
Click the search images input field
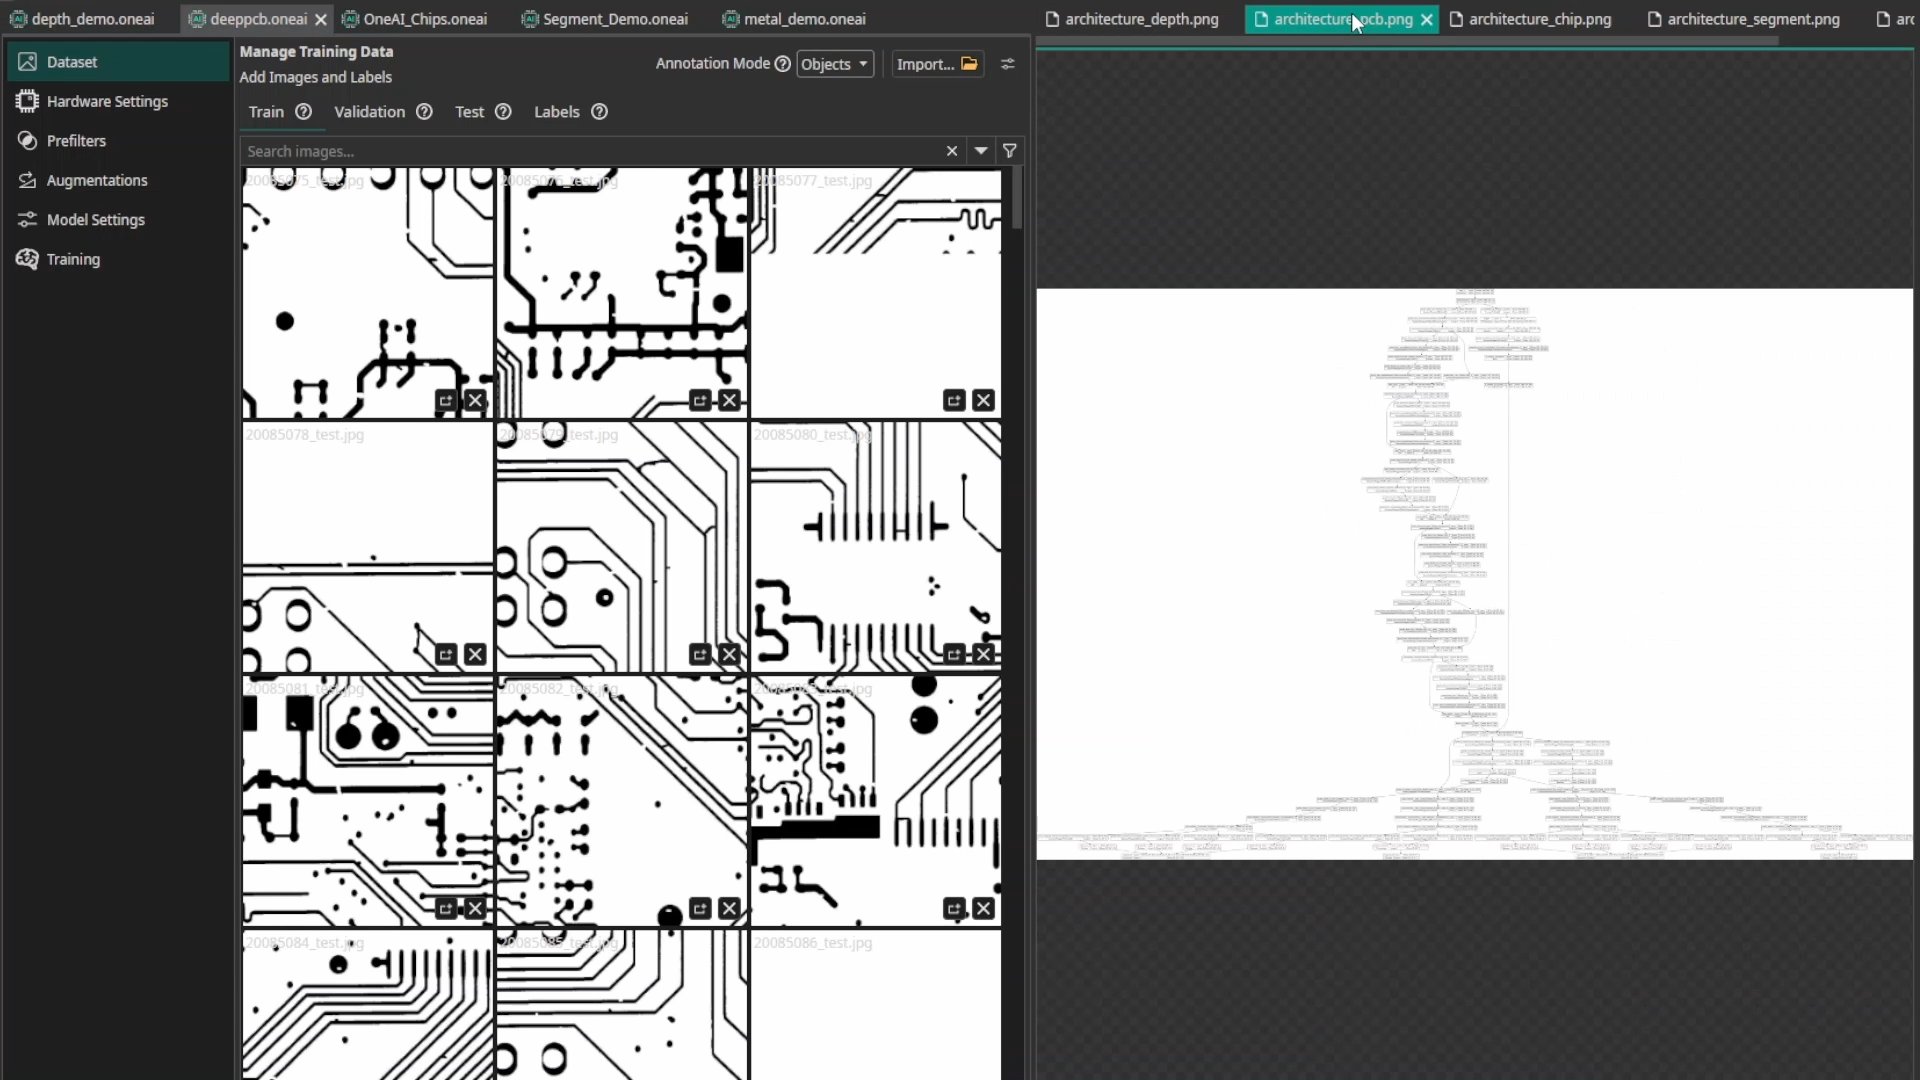[590, 150]
